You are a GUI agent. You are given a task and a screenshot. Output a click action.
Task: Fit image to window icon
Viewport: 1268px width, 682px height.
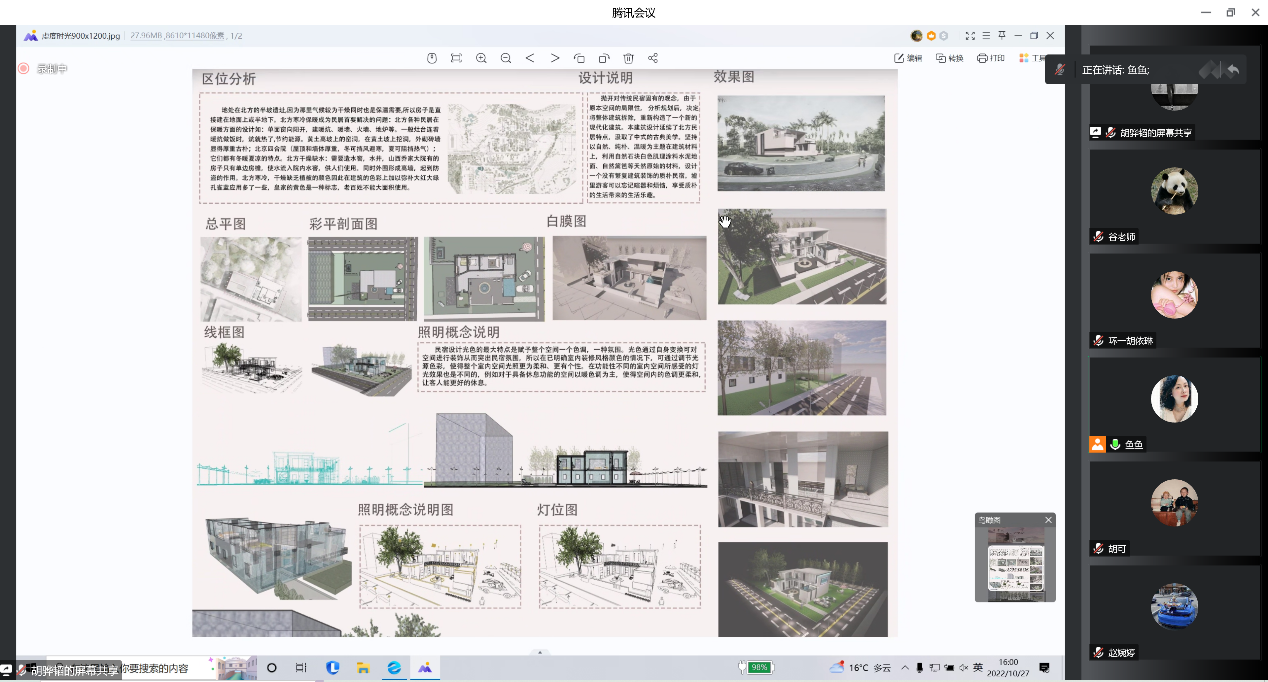tap(456, 58)
